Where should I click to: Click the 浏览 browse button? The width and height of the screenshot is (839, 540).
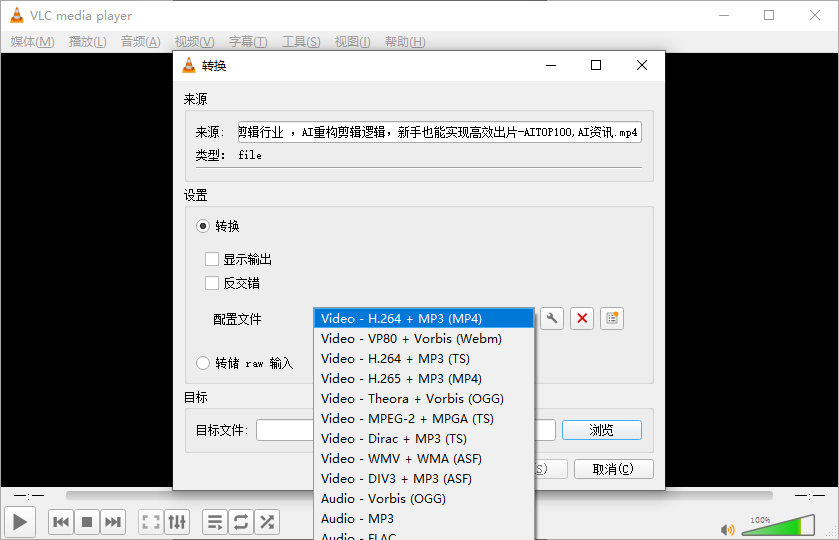601,430
